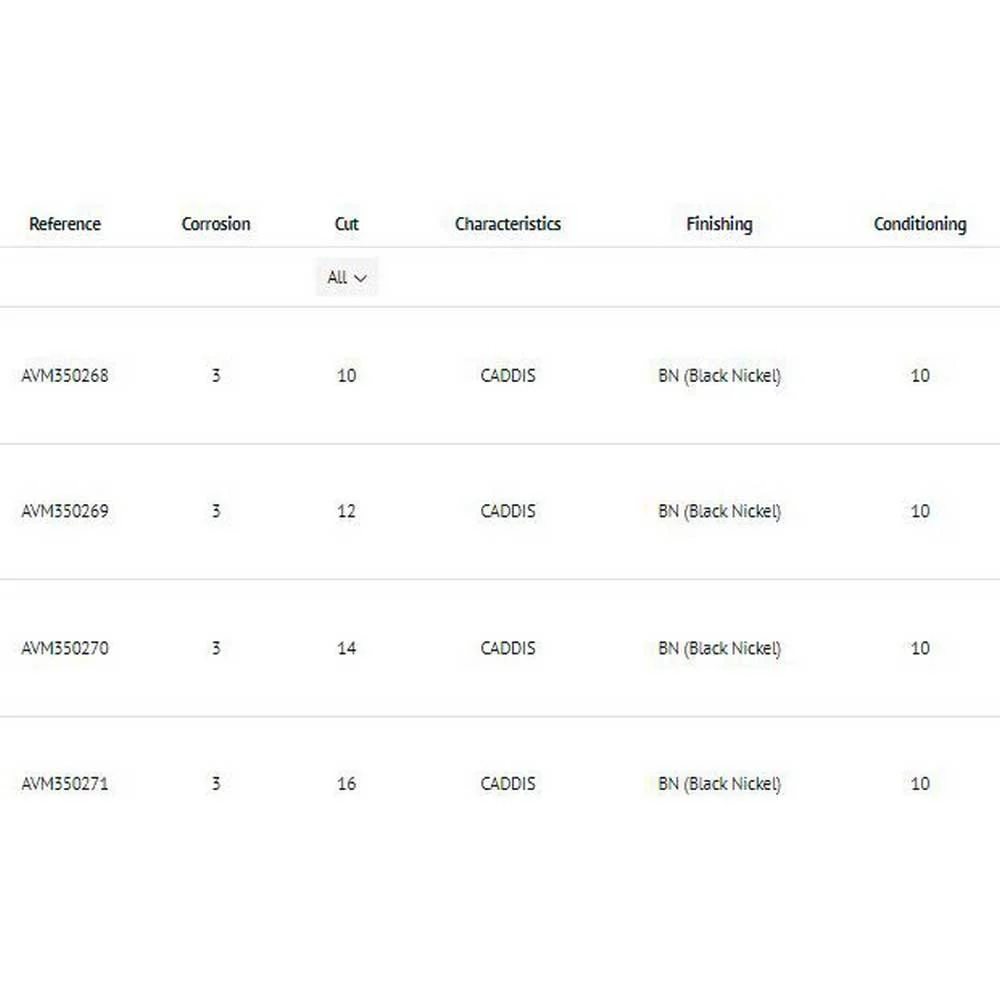
Task: Click CADDIS in the AVM350268 row
Action: click(508, 376)
